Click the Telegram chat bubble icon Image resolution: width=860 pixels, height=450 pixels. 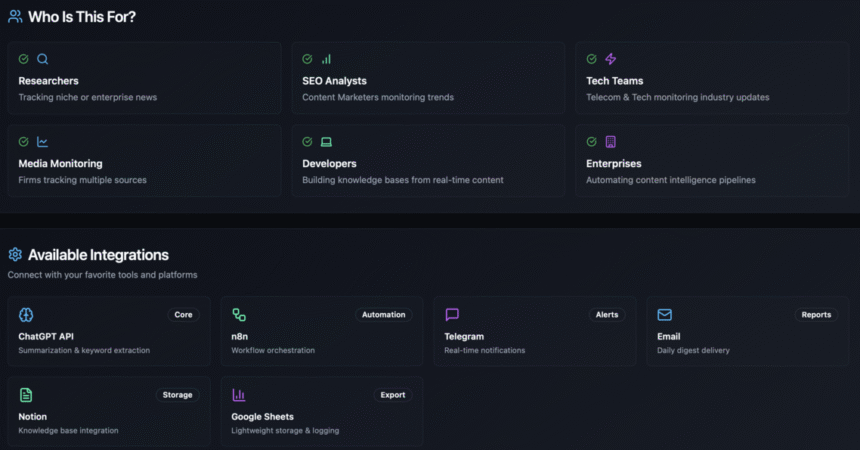[x=452, y=314]
